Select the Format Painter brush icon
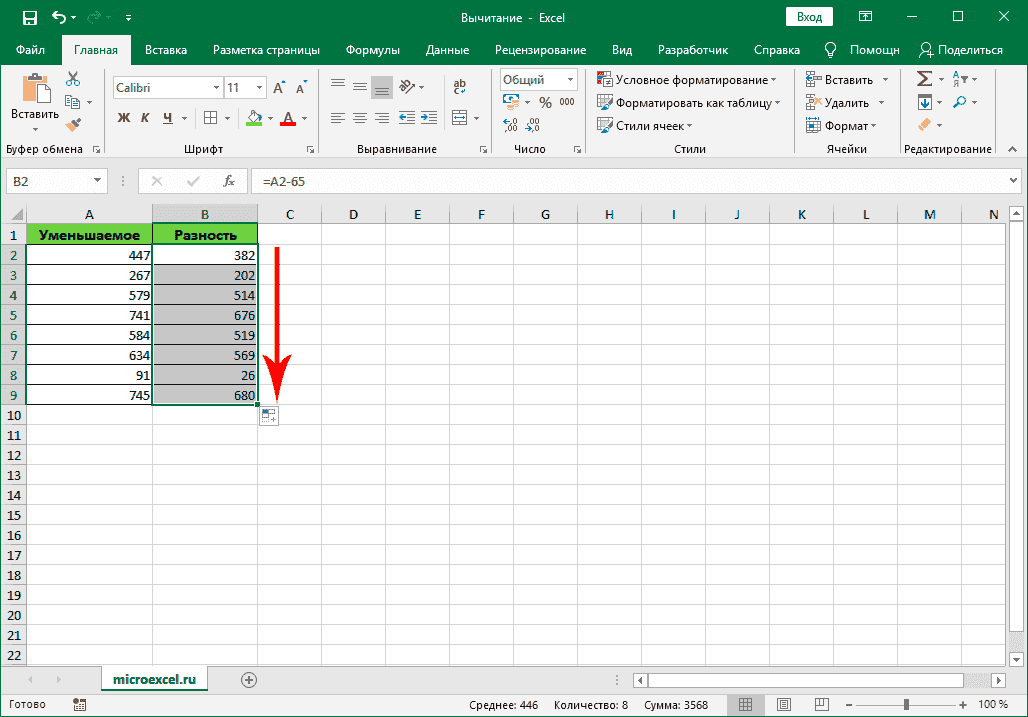The image size is (1028, 717). click(73, 124)
